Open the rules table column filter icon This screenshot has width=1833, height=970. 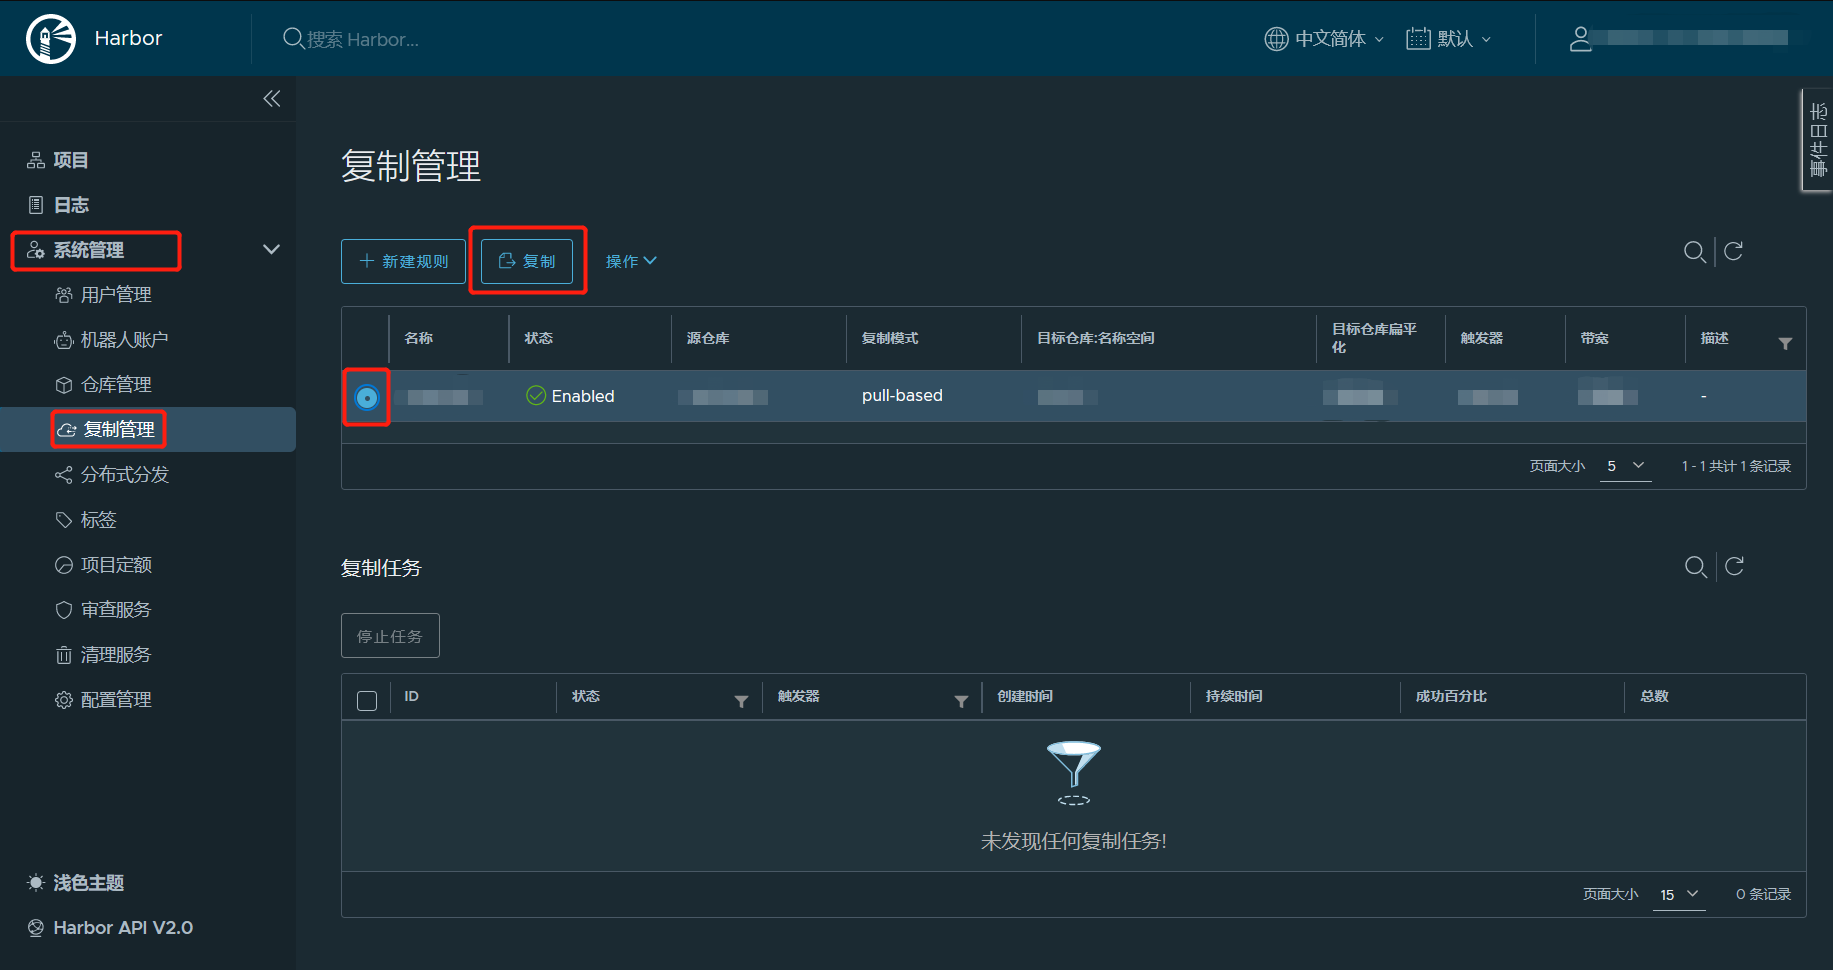pos(1785,343)
